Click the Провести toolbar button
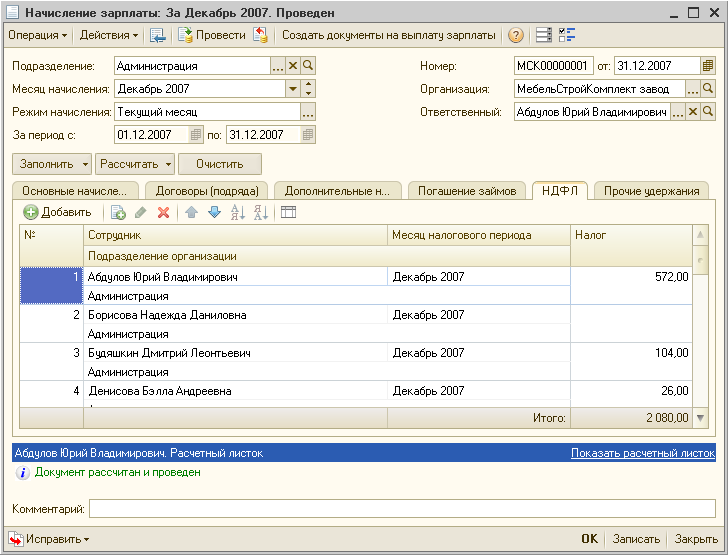 (212, 35)
